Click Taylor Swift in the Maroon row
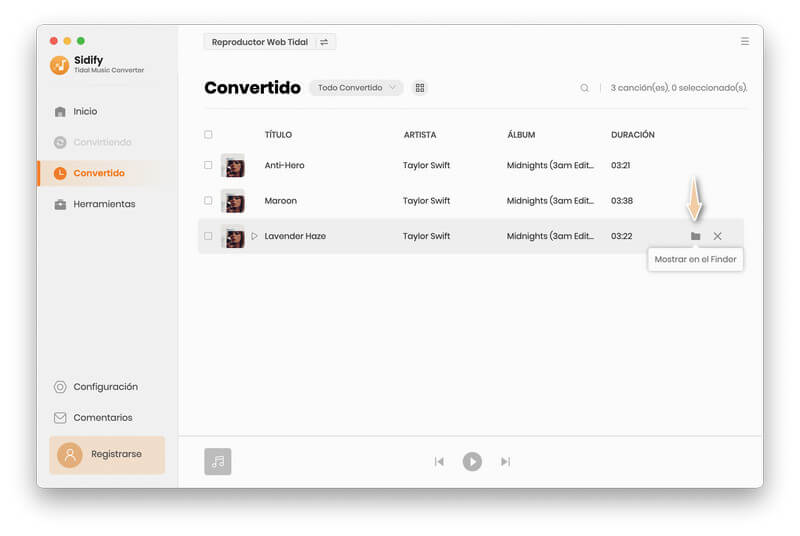Screen dimensions: 800x536 427,201
